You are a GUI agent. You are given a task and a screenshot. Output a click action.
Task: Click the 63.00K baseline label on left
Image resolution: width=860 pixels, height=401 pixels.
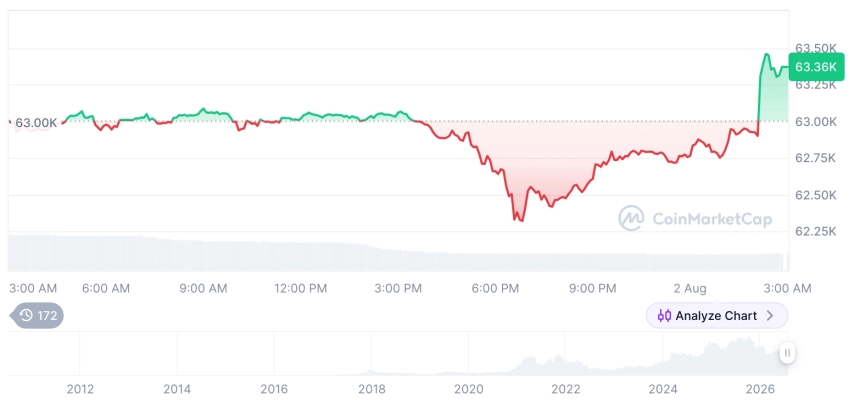pos(36,123)
